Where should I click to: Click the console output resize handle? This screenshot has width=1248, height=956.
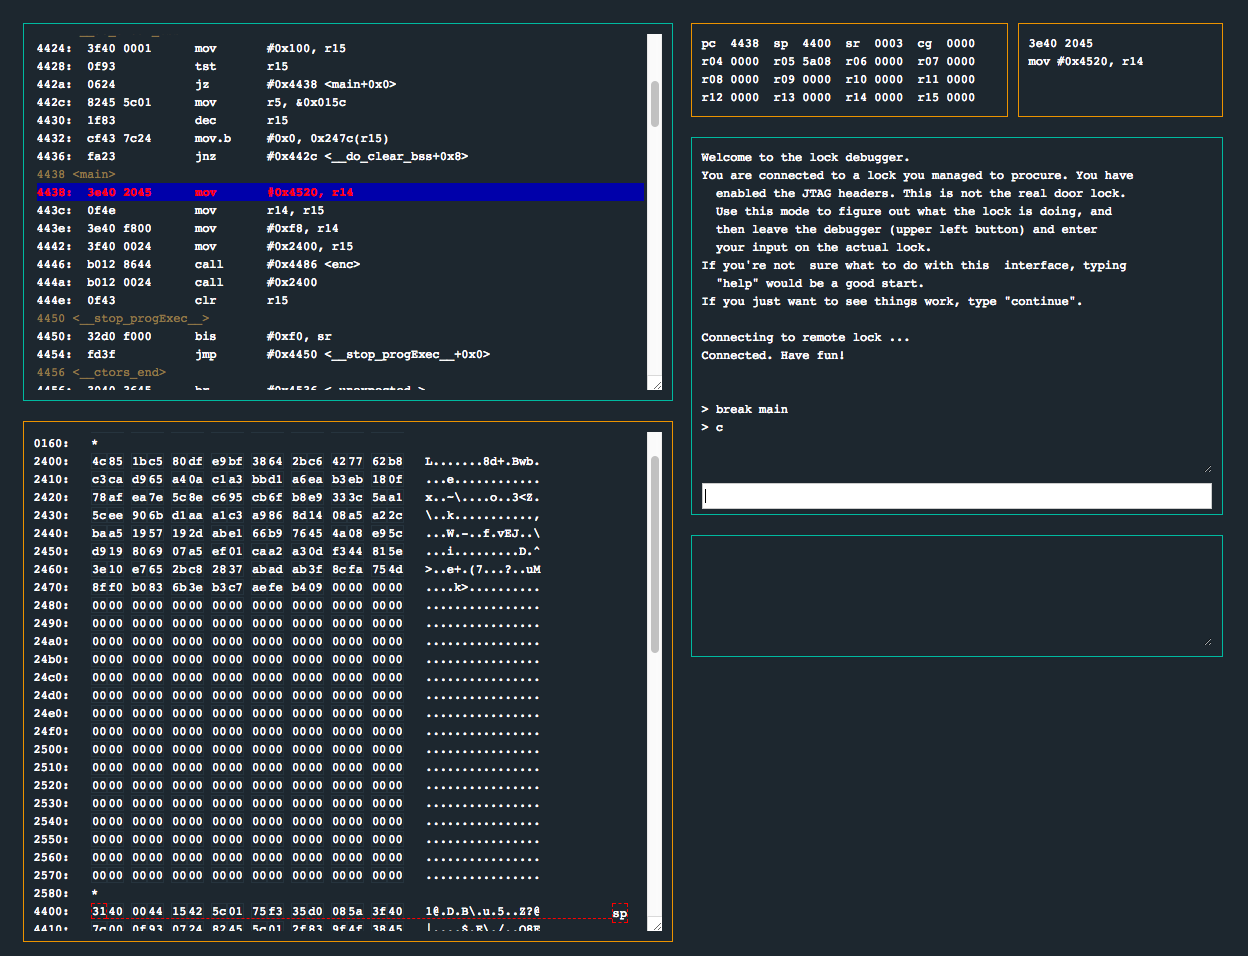click(1207, 467)
